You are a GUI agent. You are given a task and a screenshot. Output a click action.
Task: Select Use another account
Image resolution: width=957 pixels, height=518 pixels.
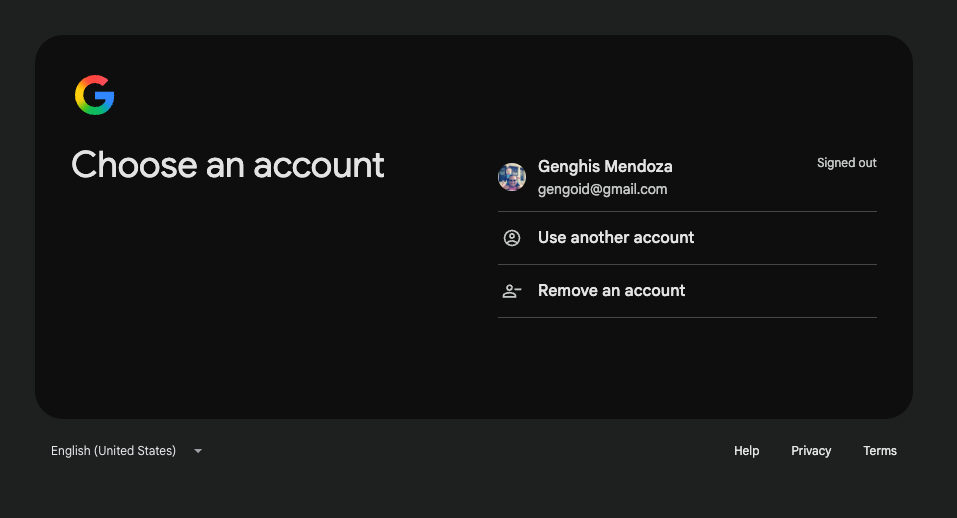(x=687, y=238)
